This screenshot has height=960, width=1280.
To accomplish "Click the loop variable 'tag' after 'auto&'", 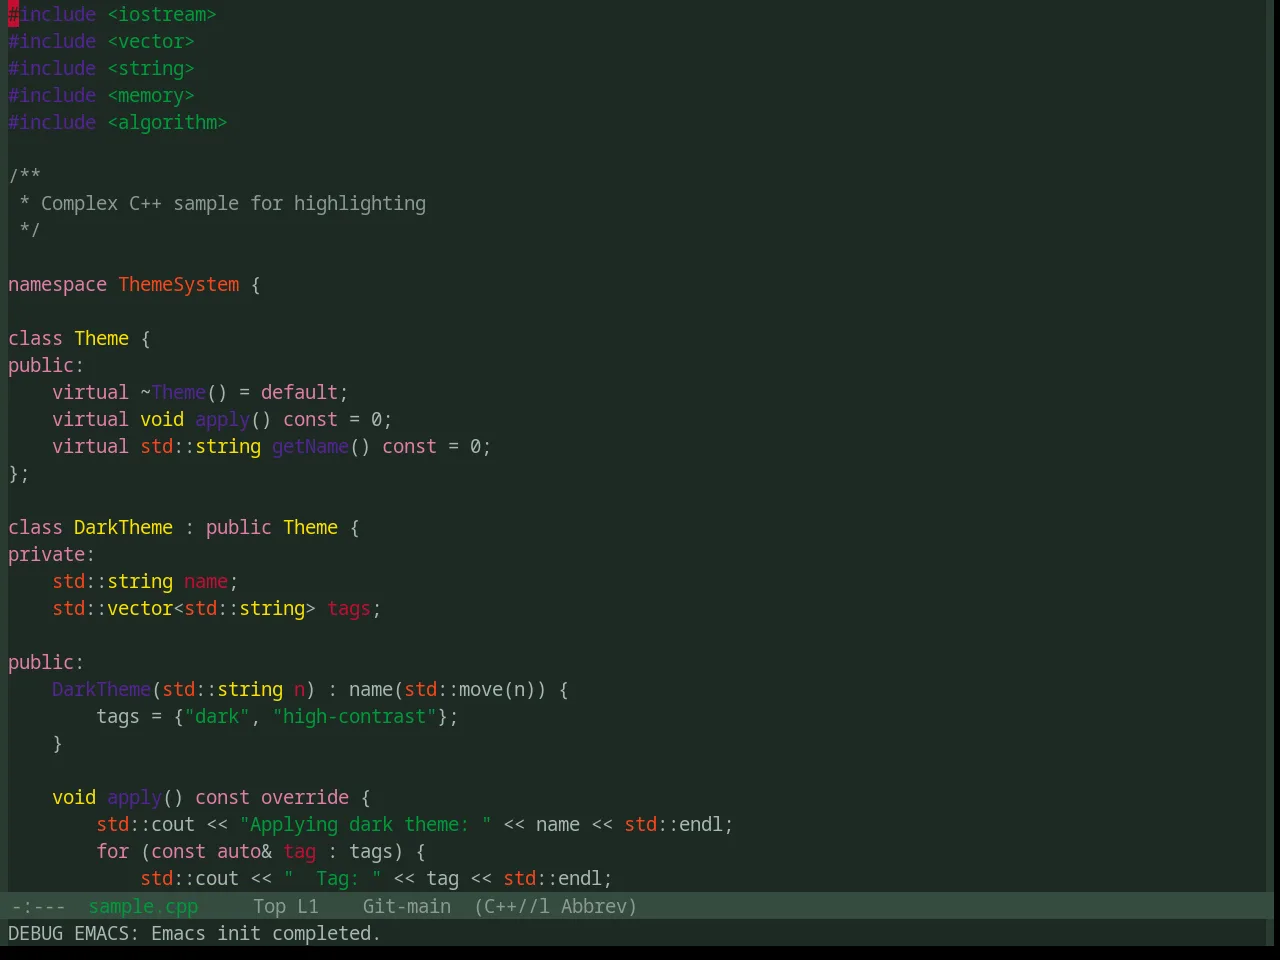I will (x=299, y=852).
